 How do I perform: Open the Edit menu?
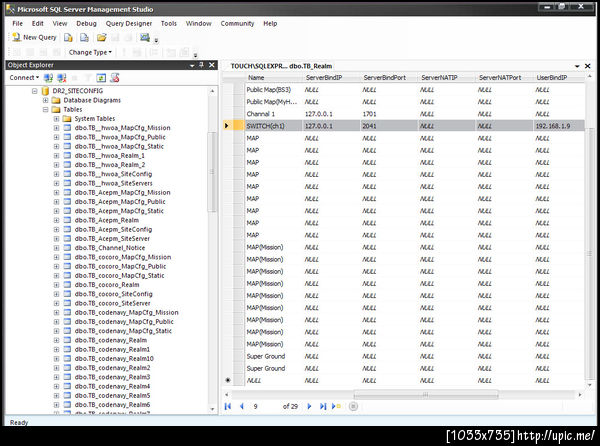click(38, 23)
